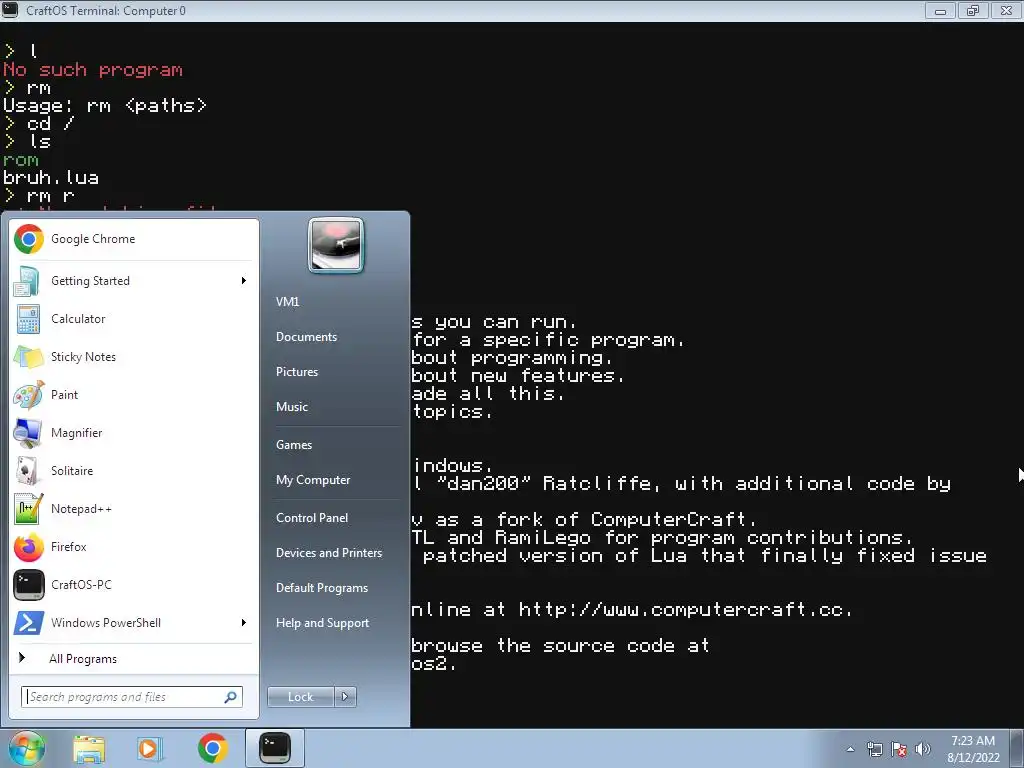Restore down the CraftOS Terminal window
The image size is (1024, 768).
point(973,10)
